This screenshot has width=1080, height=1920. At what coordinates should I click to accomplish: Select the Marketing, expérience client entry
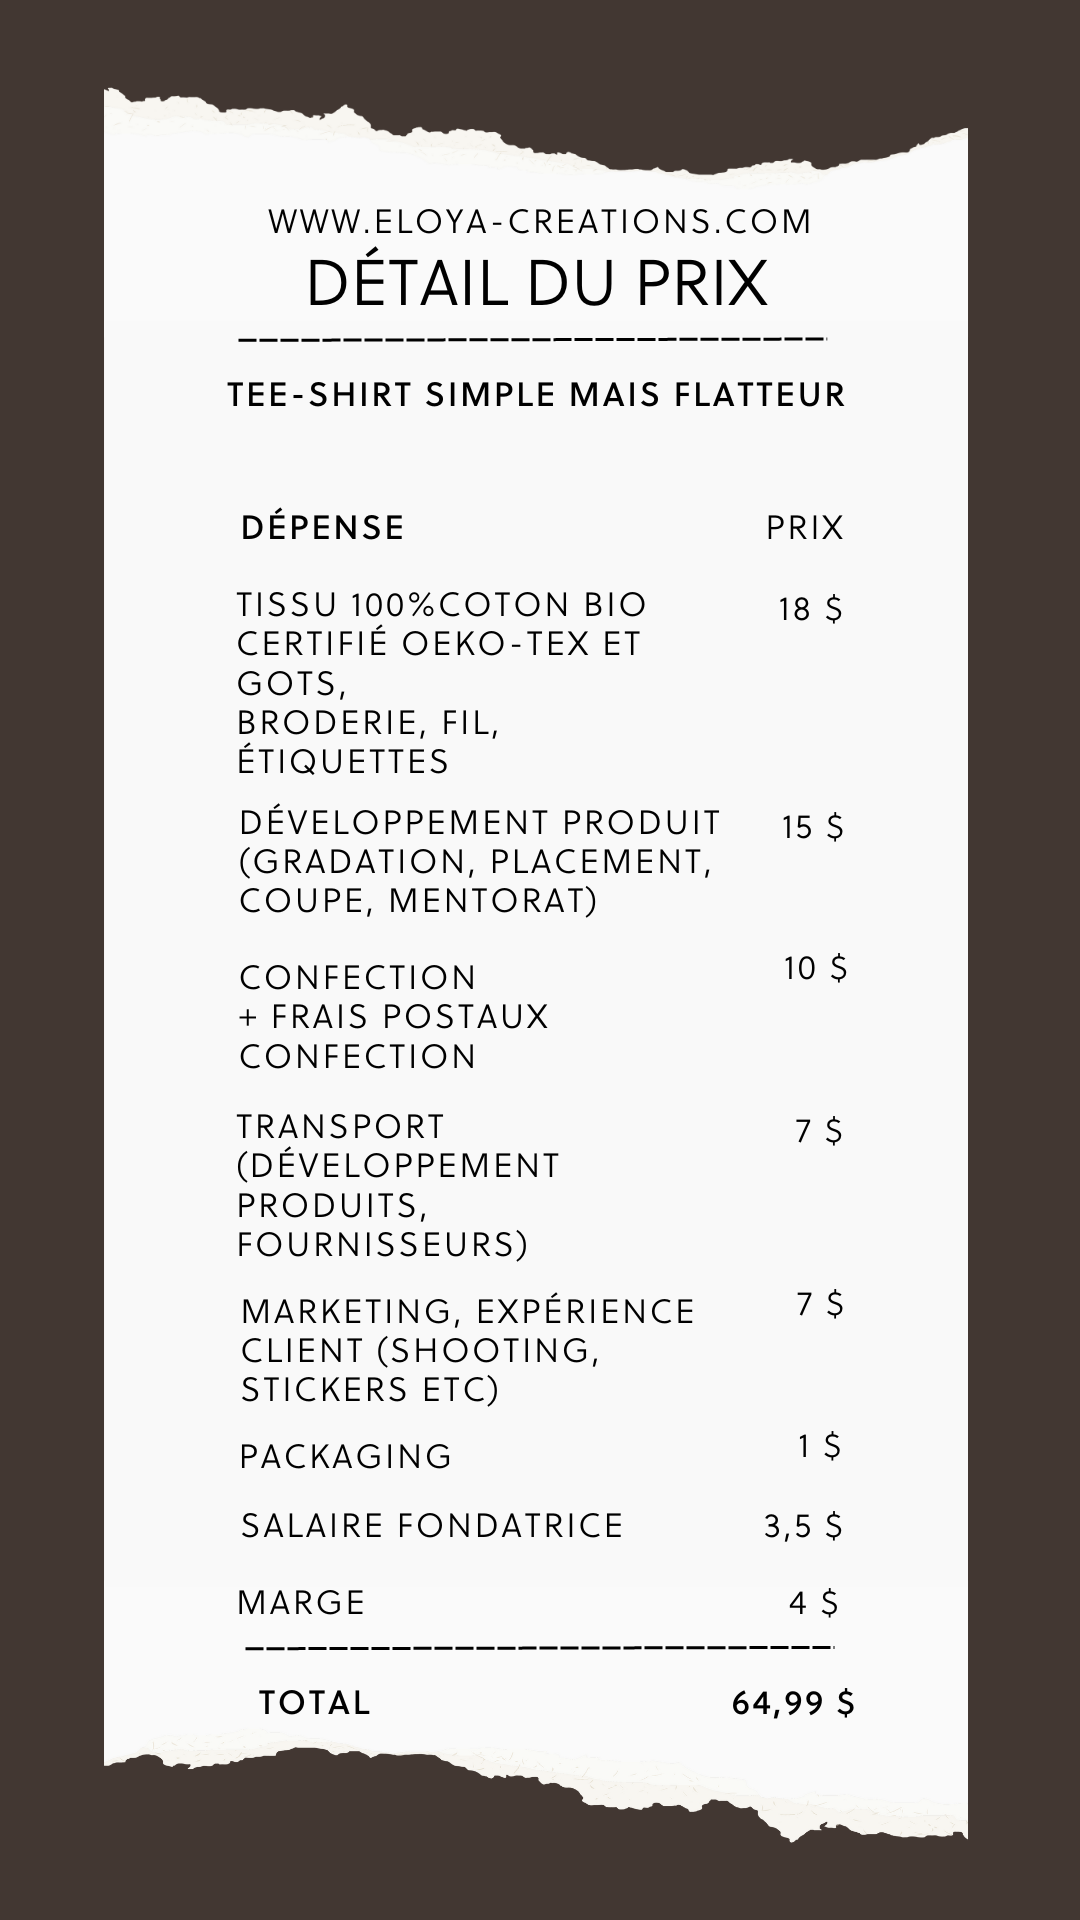click(467, 1350)
